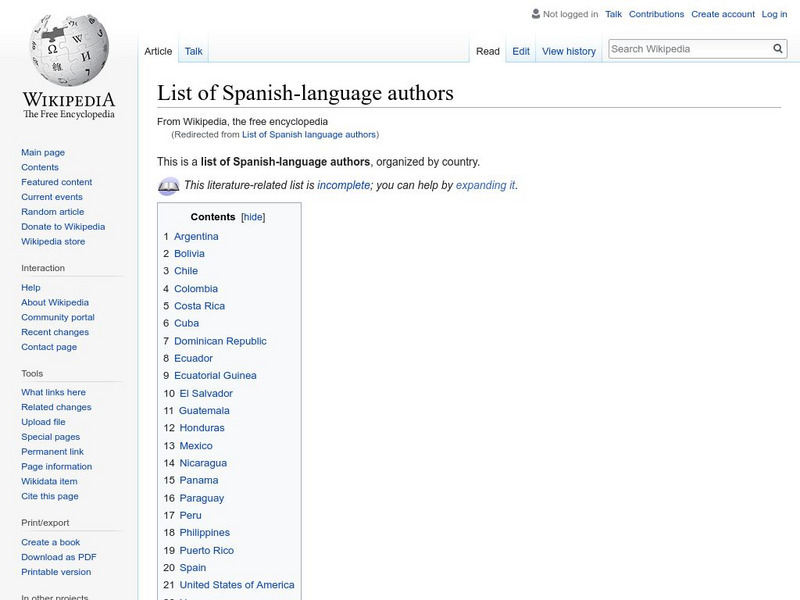
Task: Jump to Cuba section
Action: point(186,323)
